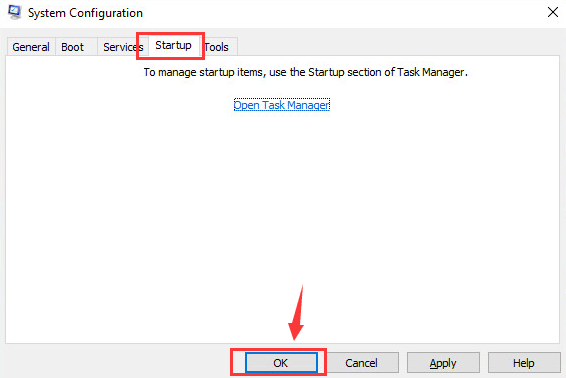This screenshot has width=566, height=378.
Task: Switch to the General tab
Action: click(31, 47)
